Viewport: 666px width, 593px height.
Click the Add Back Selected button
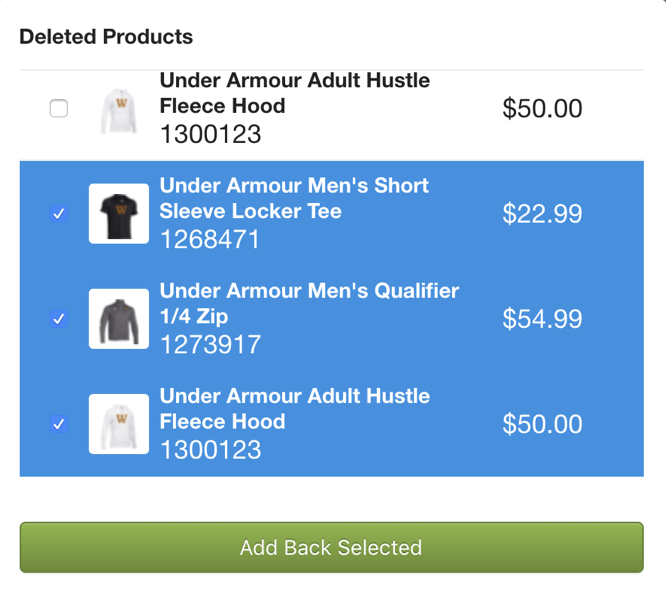point(332,547)
